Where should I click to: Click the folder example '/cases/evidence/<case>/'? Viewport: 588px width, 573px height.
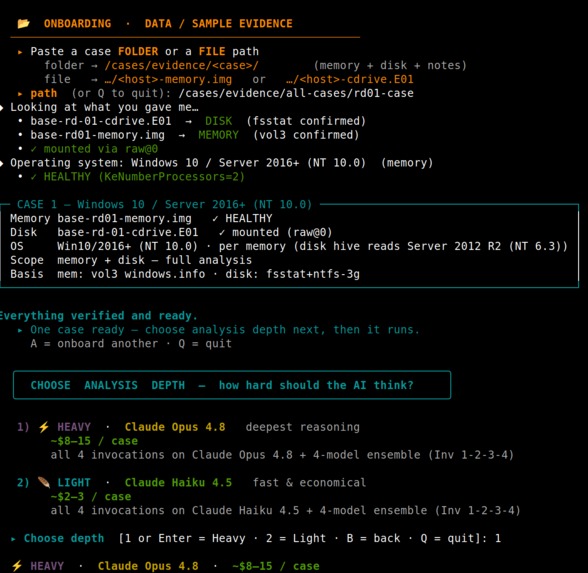point(182,65)
